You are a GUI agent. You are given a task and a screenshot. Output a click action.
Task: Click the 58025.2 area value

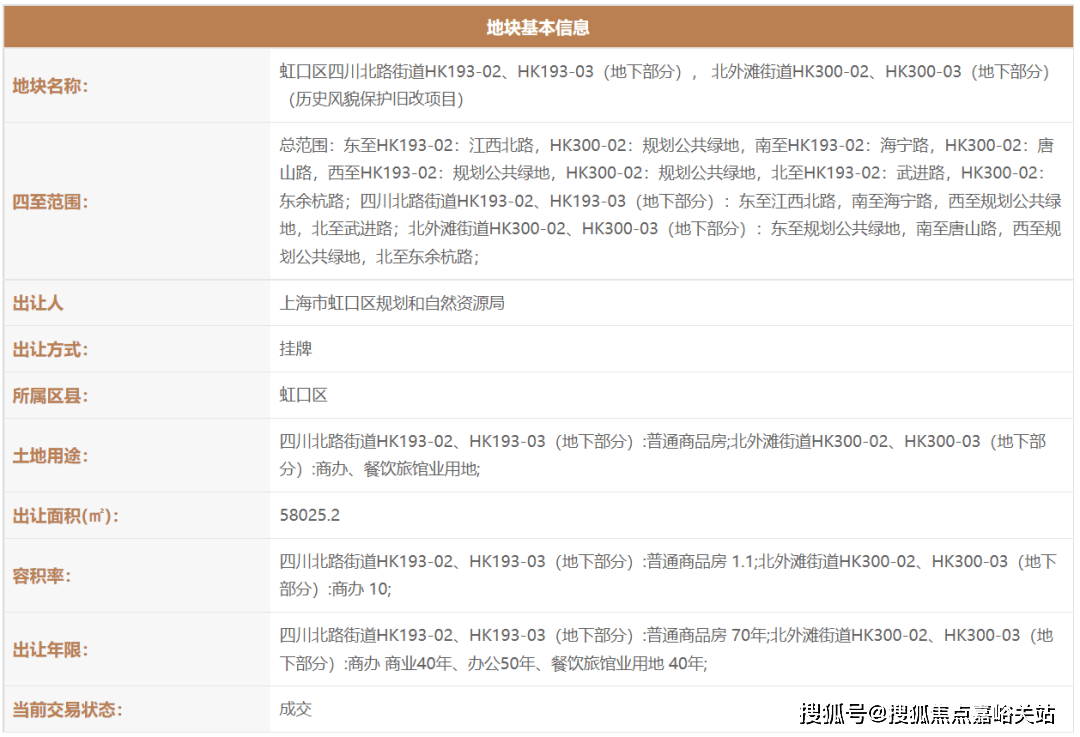coord(310,516)
